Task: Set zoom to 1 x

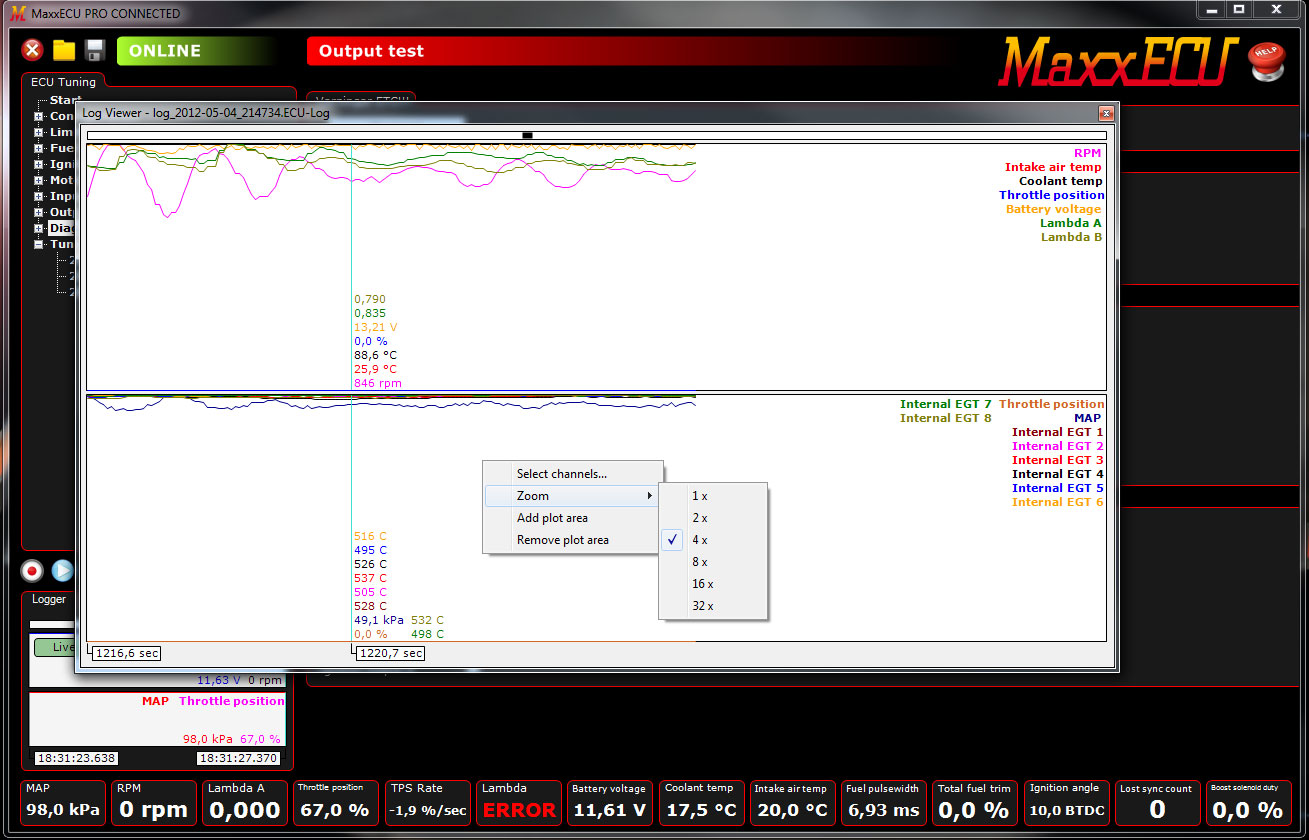Action: pos(713,496)
